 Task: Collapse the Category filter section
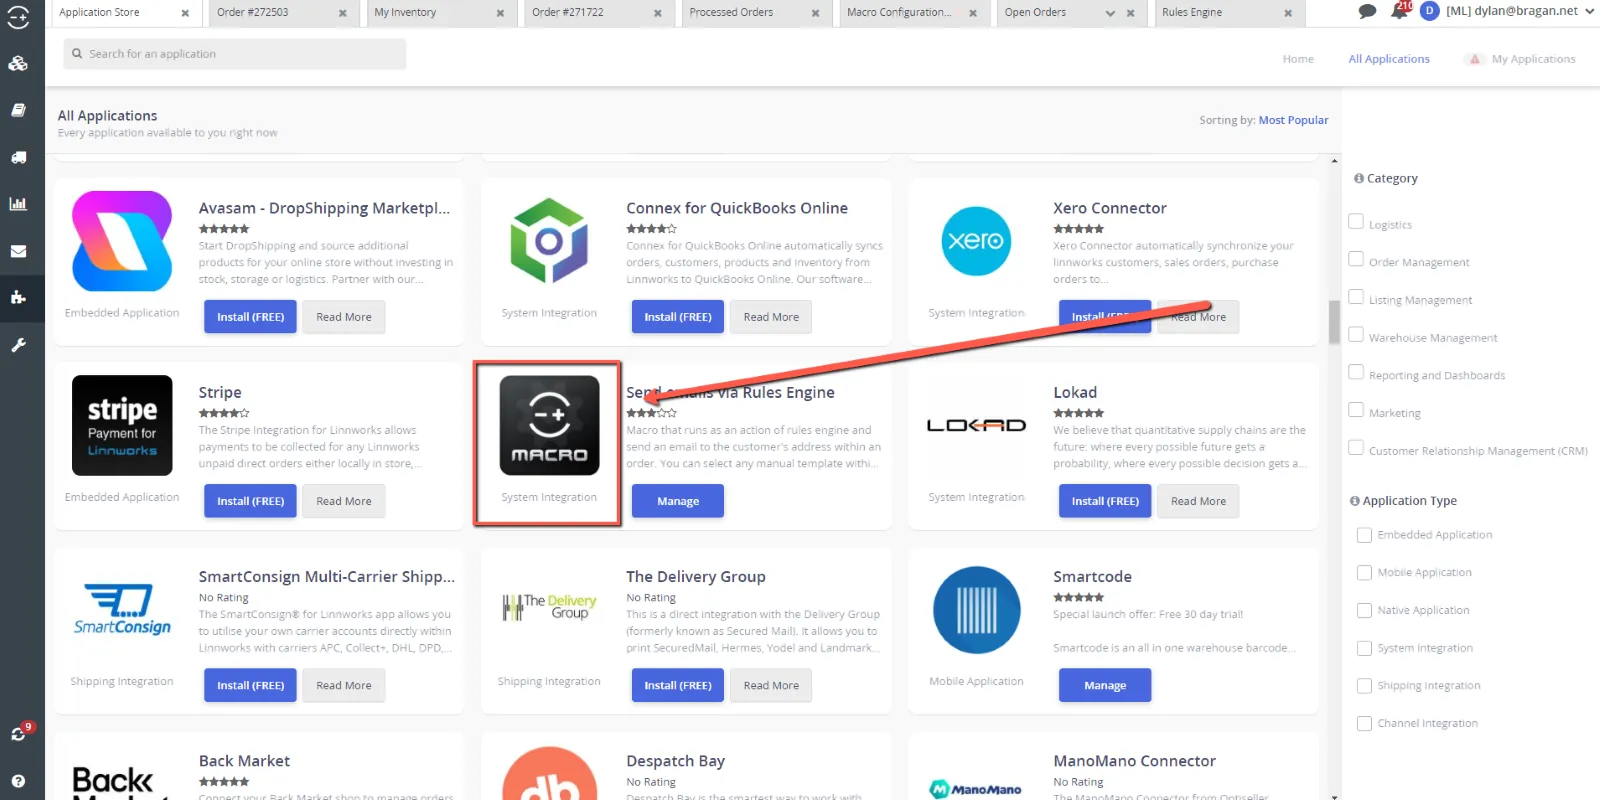tap(1386, 178)
